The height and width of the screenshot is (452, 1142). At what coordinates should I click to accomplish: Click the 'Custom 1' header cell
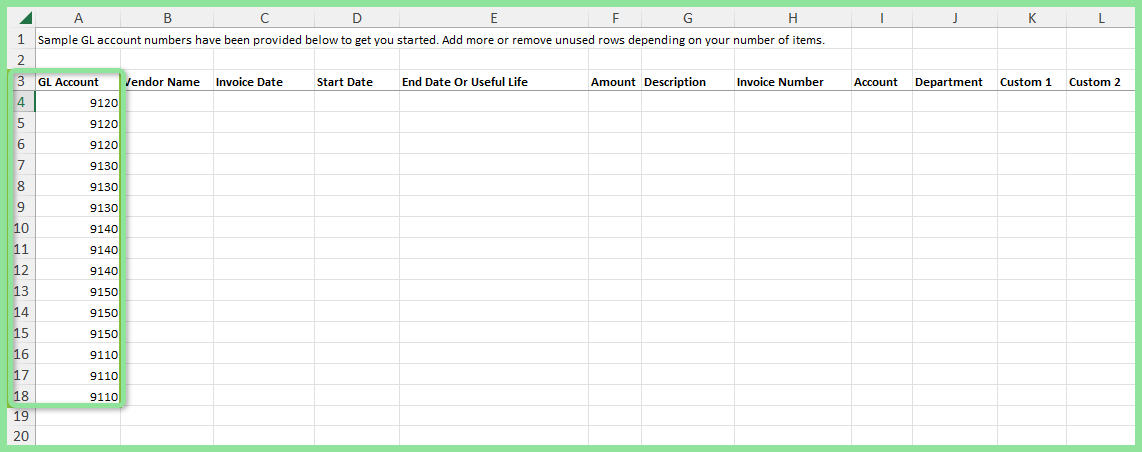pos(1031,82)
